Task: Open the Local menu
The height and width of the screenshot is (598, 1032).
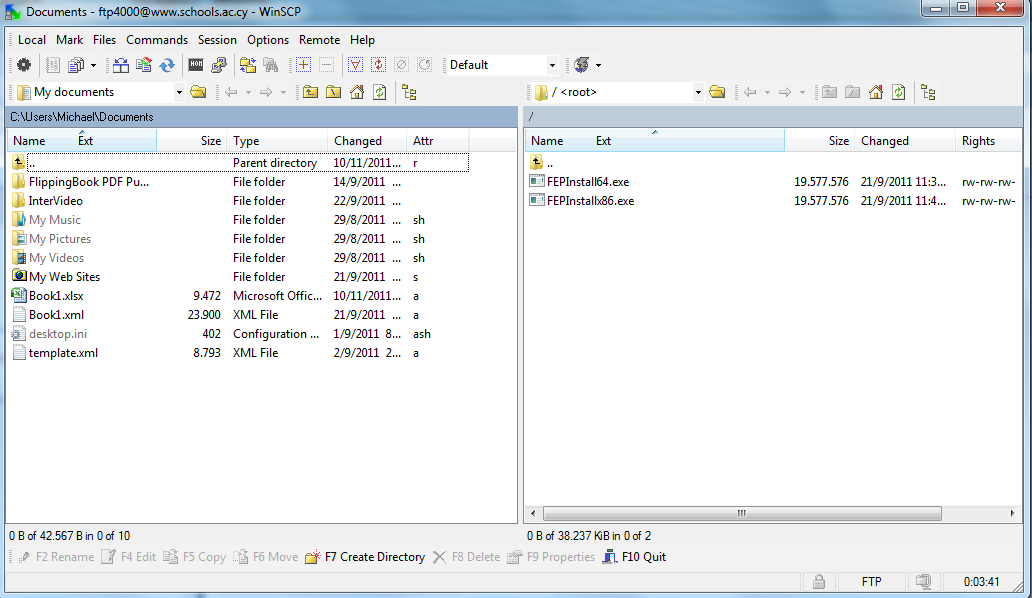Action: 32,39
